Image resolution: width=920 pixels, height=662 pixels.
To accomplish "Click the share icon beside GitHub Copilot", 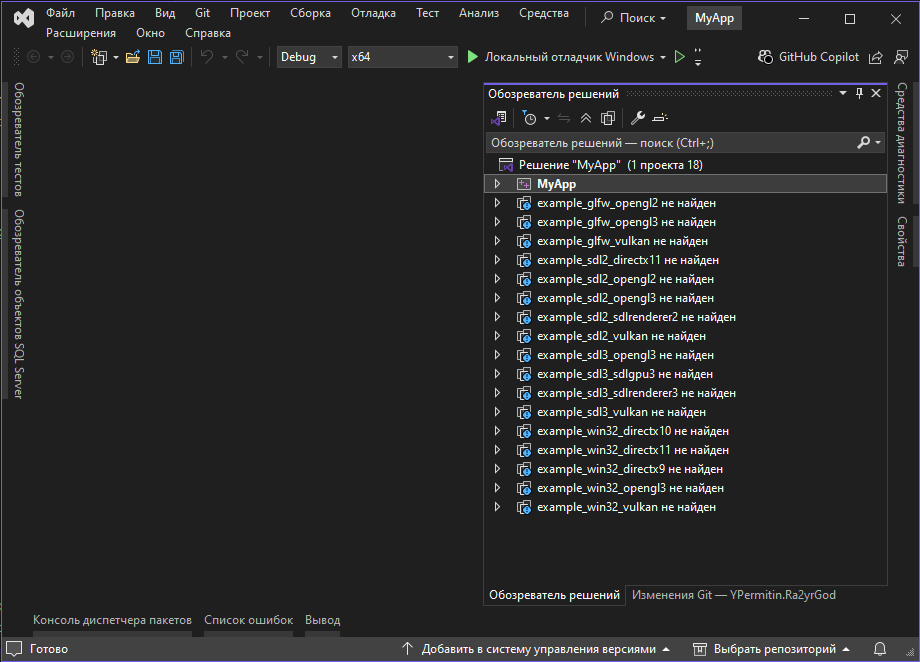I will pyautogui.click(x=875, y=57).
